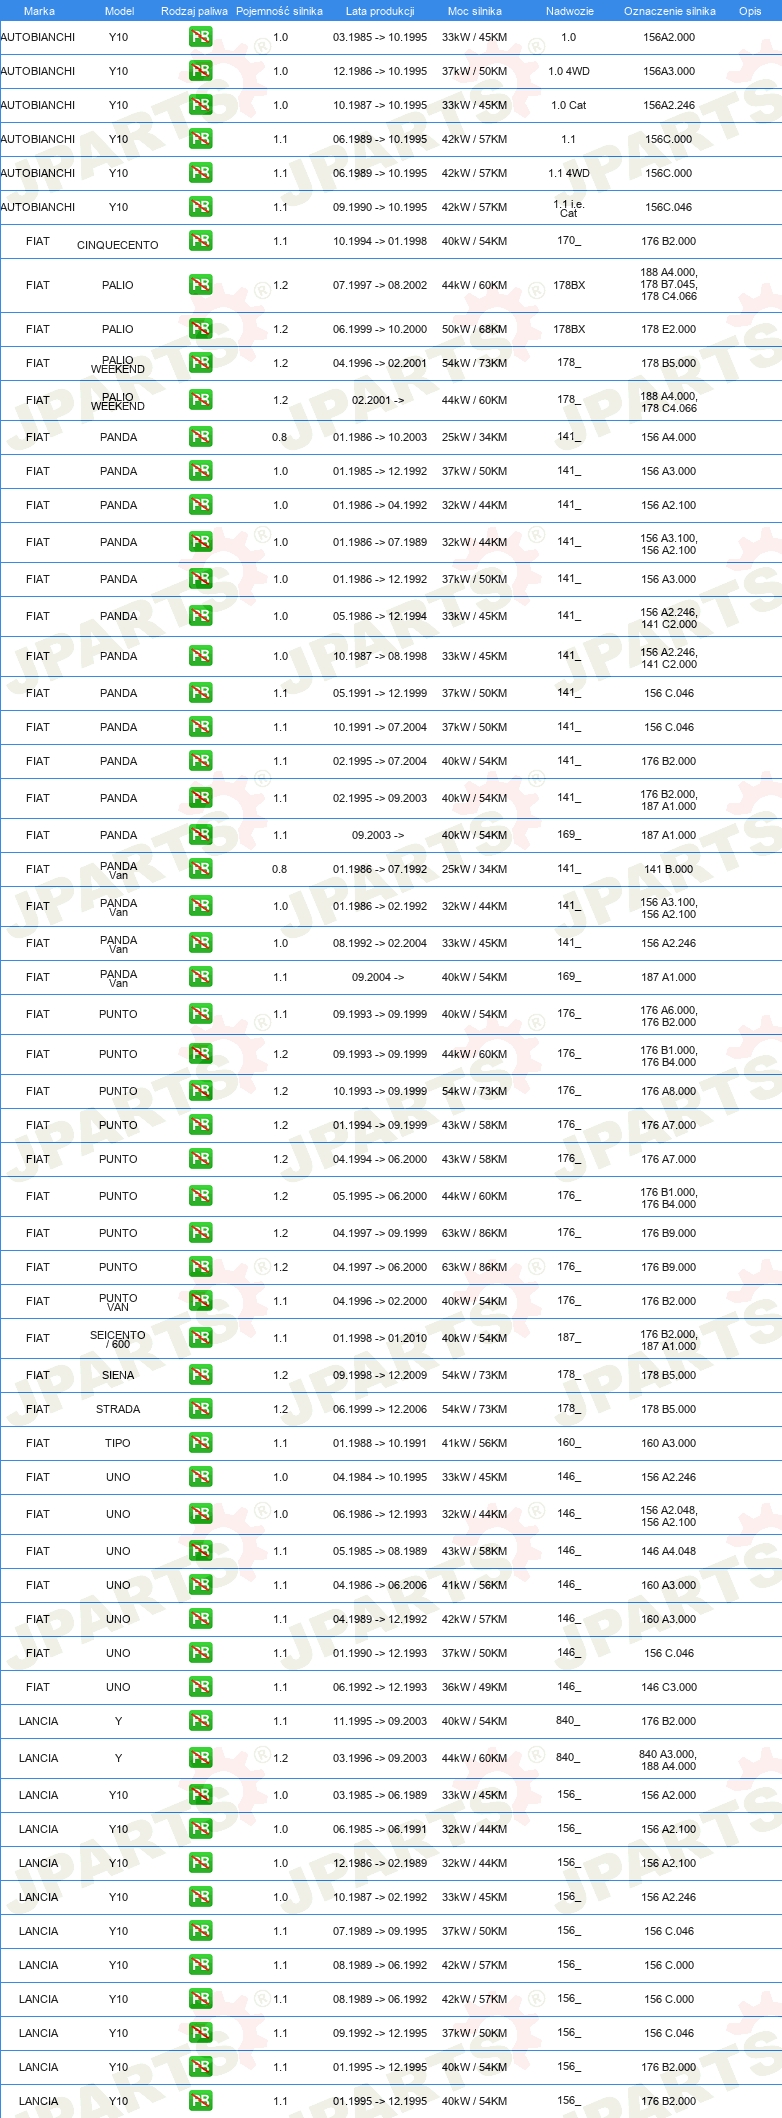Select the PUNTO VAN model cell
The width and height of the screenshot is (782, 2118).
(118, 1302)
